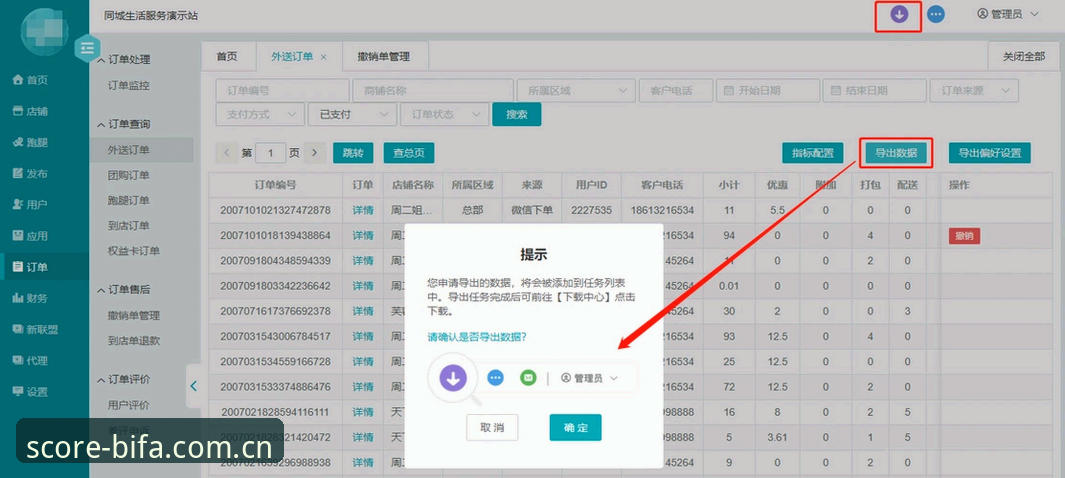
Task: Click the red 撤销 button in the table
Action: tap(964, 236)
